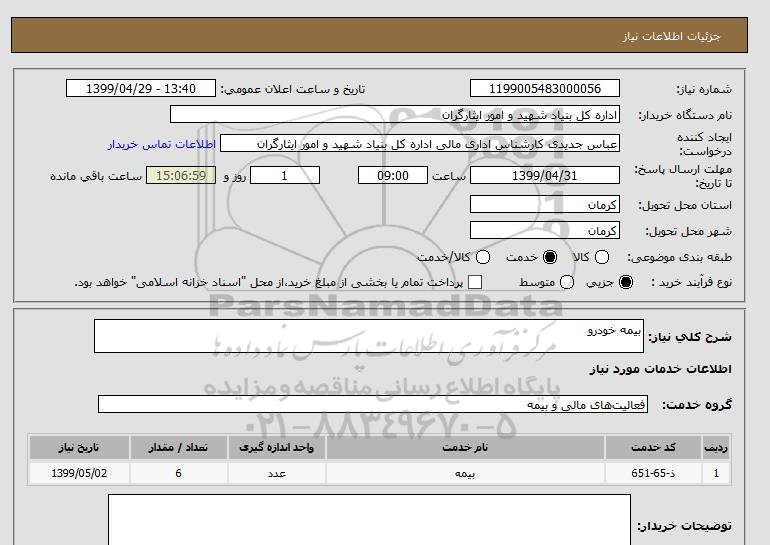Image resolution: width=770 pixels, height=545 pixels.
Task: Click the row number 1 cell
Action: coord(716,473)
